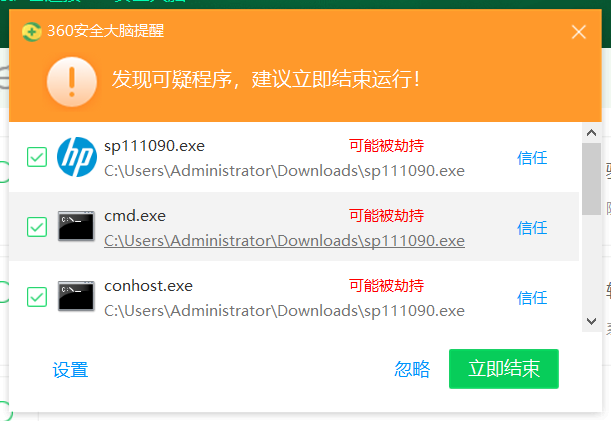The image size is (611, 421).
Task: Click the orange exclamation warning icon
Action: [x=72, y=82]
